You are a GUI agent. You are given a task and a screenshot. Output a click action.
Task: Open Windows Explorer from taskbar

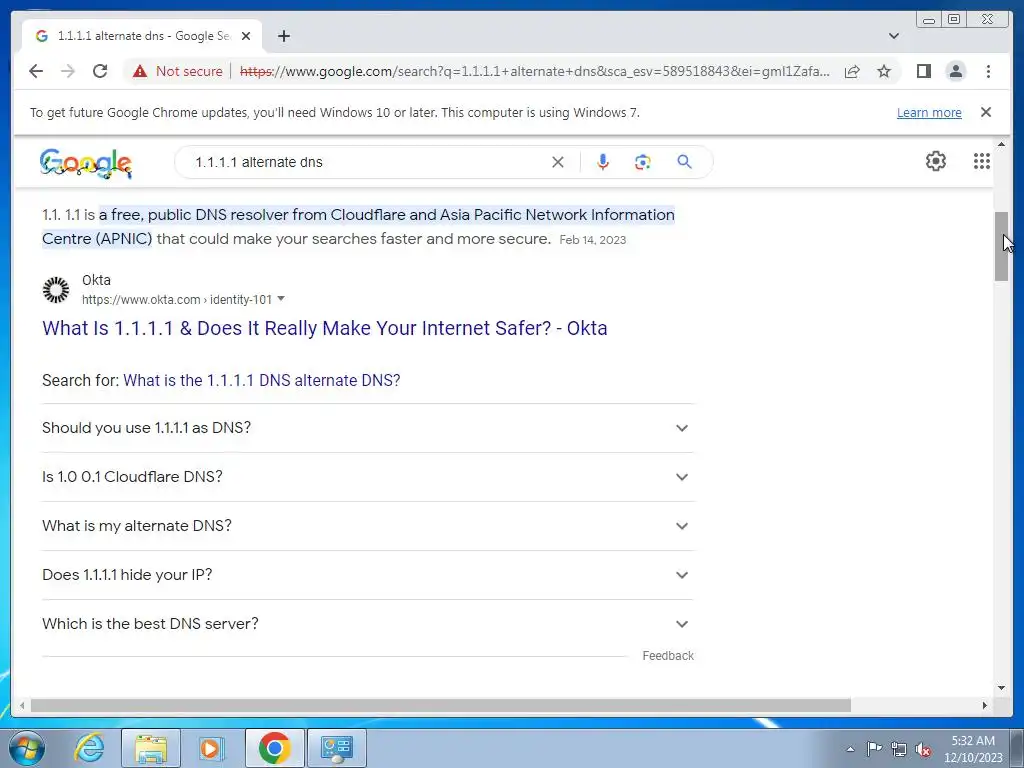[151, 748]
